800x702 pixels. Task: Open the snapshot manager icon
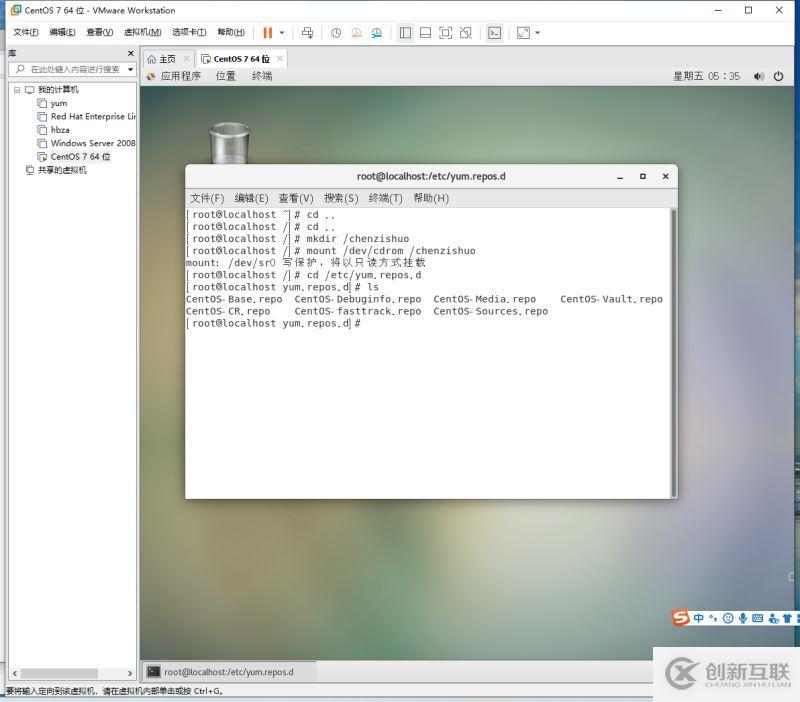click(x=377, y=33)
